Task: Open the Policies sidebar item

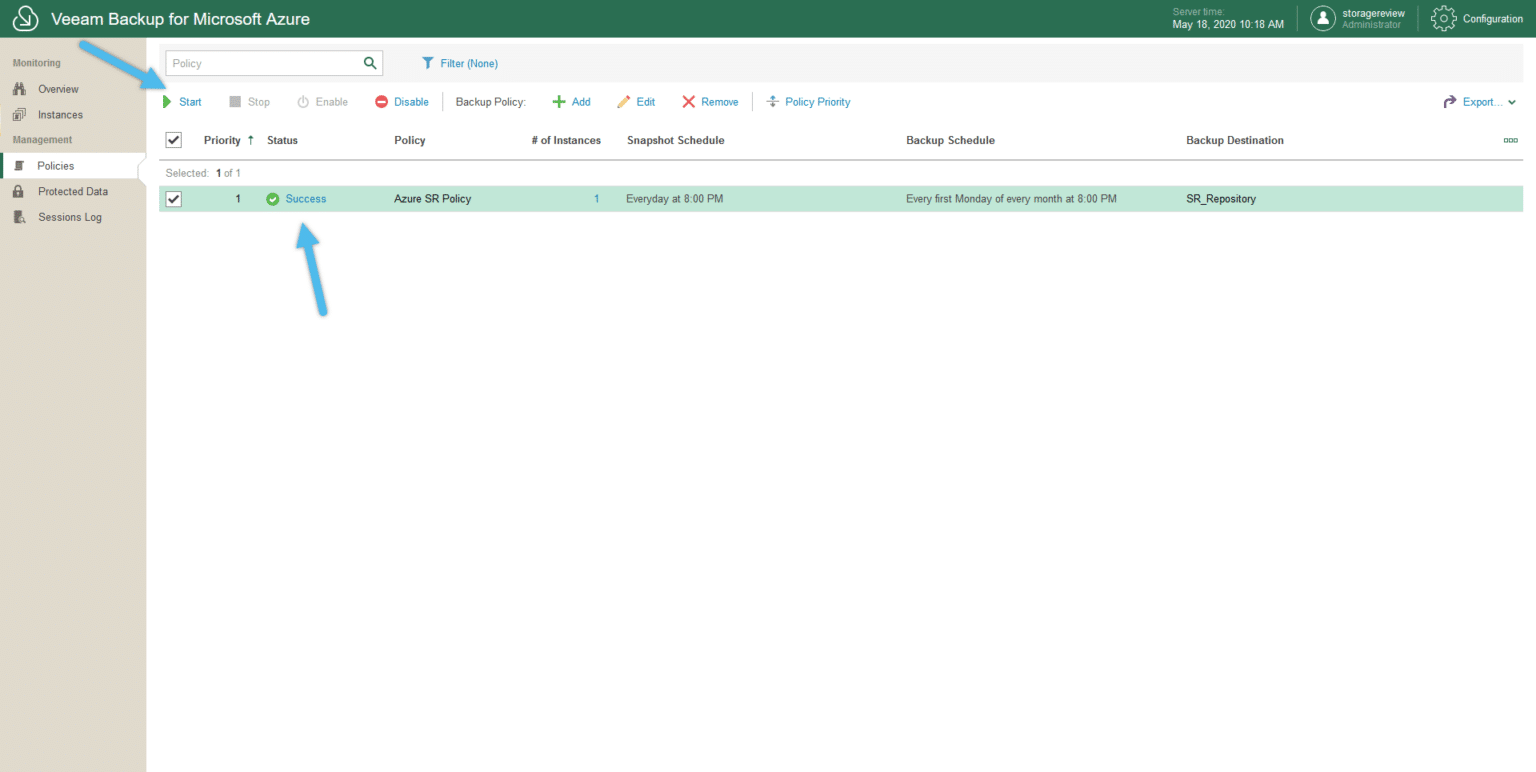Action: click(73, 166)
